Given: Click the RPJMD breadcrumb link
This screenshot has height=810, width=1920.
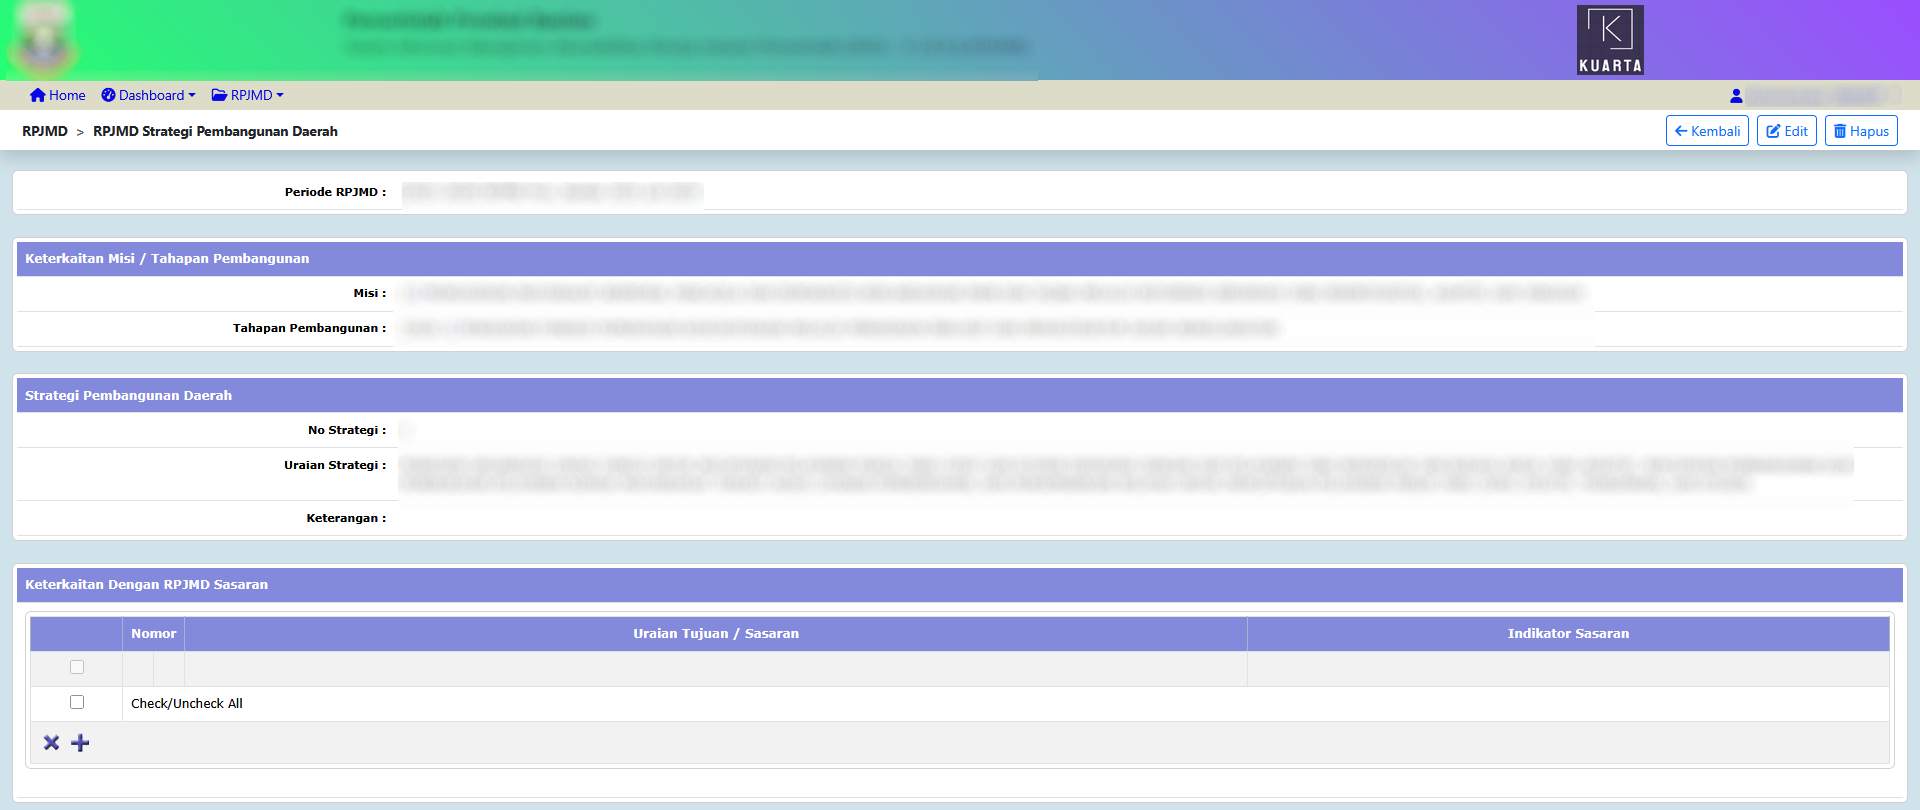Looking at the screenshot, I should pos(45,131).
